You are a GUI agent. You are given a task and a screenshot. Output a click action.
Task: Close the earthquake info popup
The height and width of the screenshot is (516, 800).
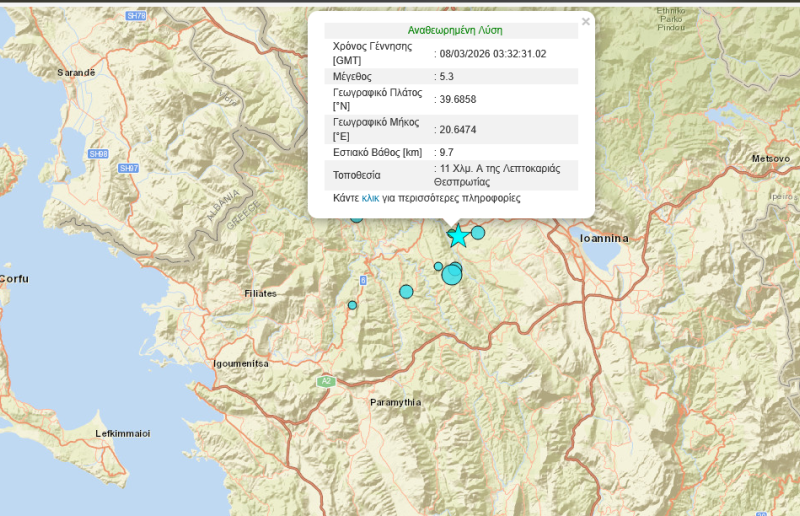click(x=586, y=21)
